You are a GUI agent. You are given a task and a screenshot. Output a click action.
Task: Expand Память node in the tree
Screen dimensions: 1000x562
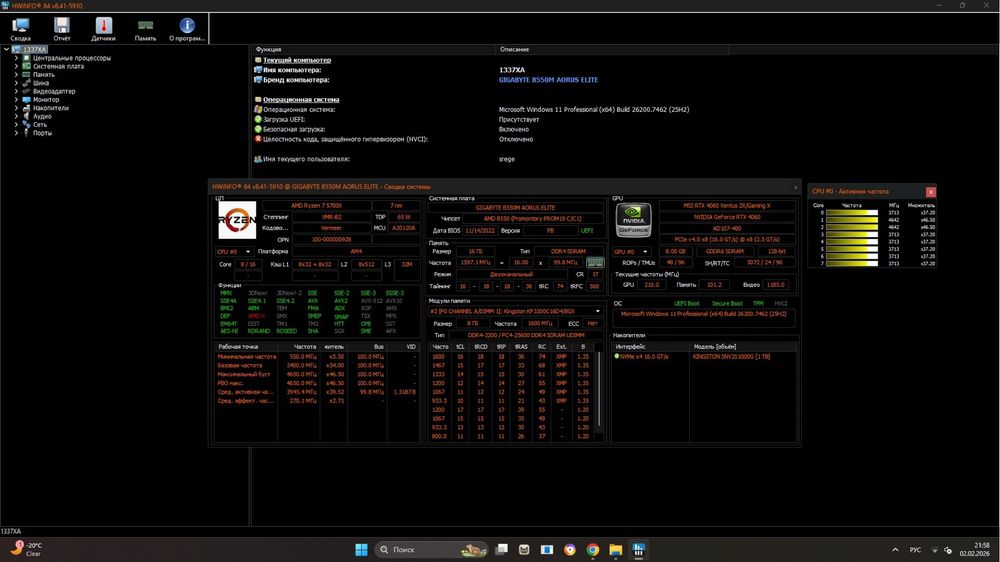(x=17, y=75)
